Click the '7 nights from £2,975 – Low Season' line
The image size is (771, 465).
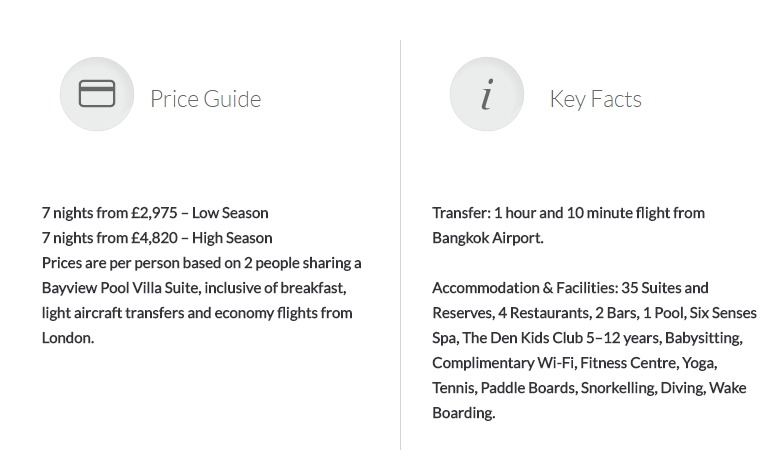point(155,213)
